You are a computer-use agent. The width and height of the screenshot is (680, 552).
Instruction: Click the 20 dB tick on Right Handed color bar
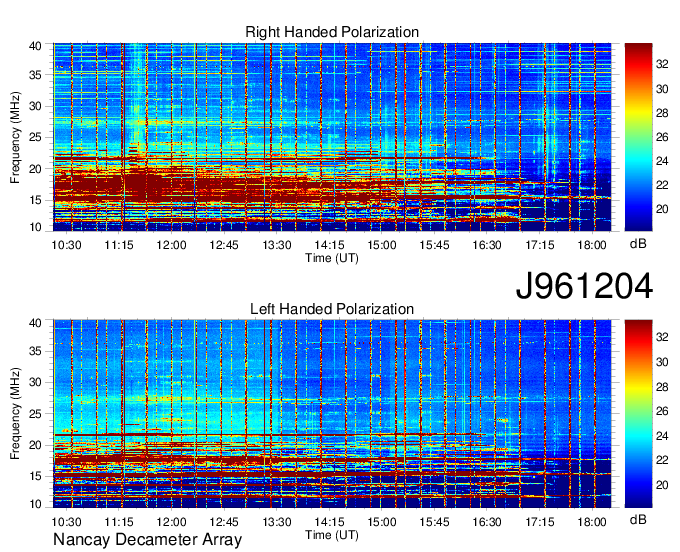662,209
